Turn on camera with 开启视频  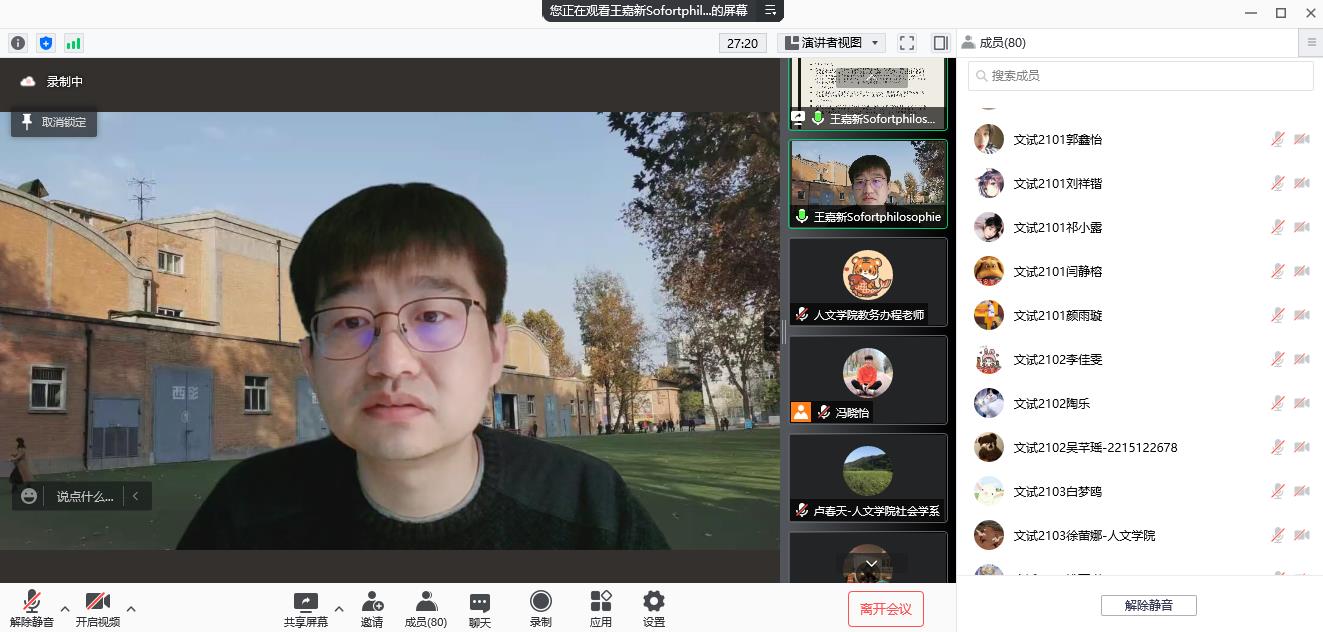click(97, 608)
